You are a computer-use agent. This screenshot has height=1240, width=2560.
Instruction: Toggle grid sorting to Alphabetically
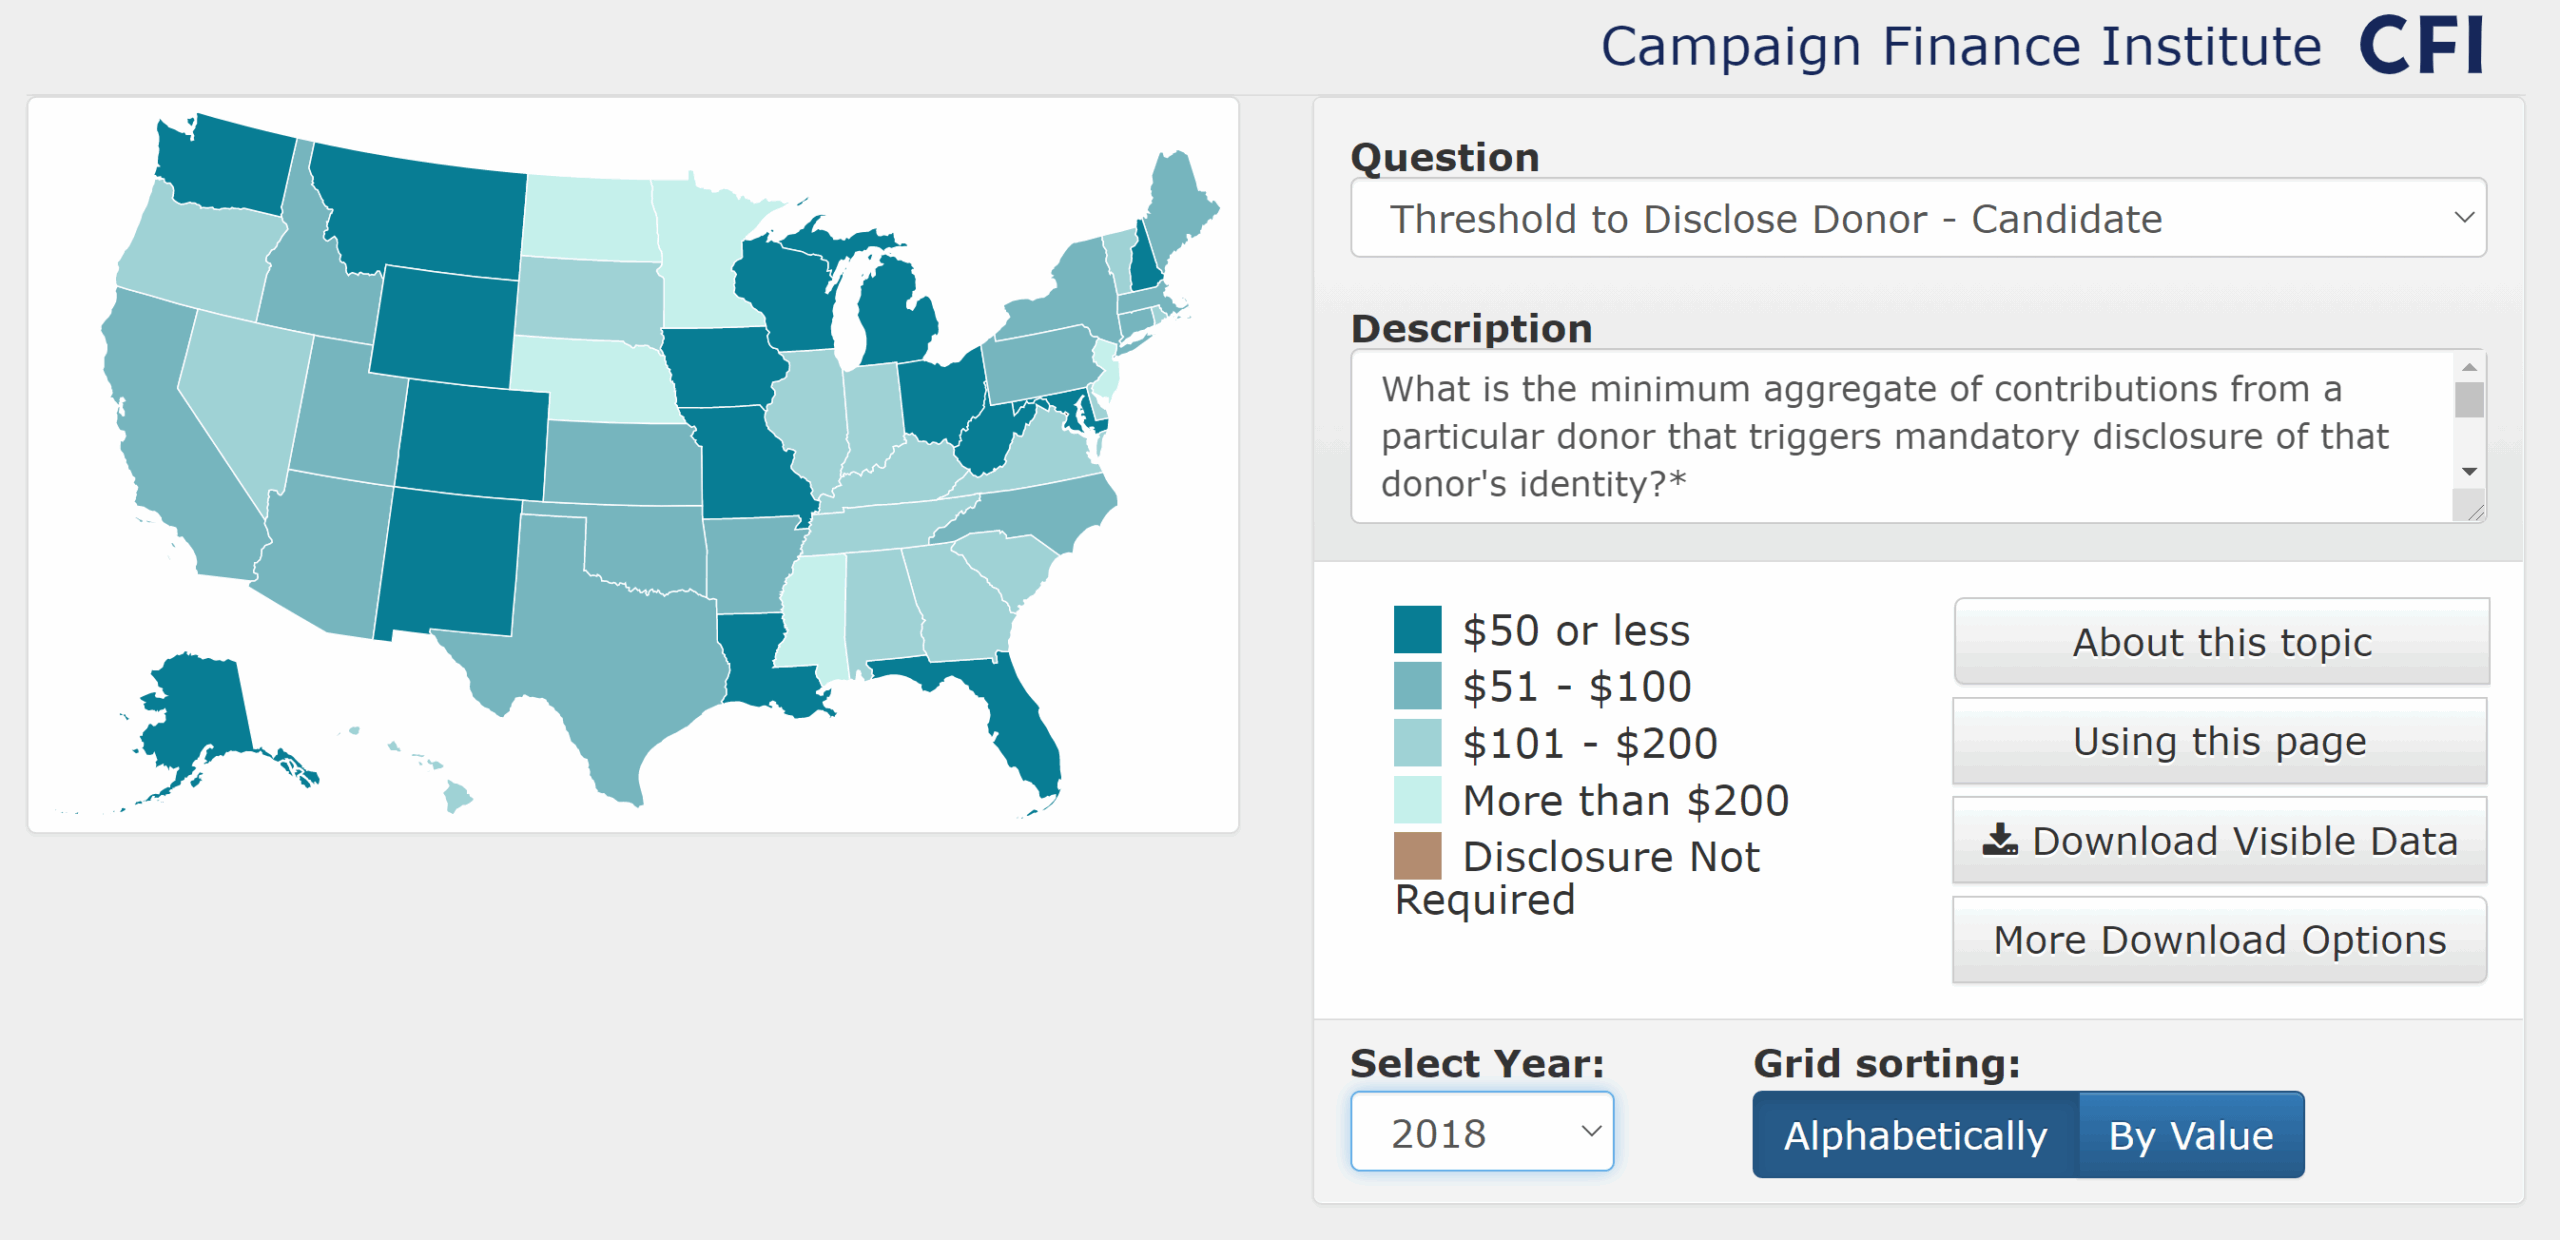[1914, 1133]
